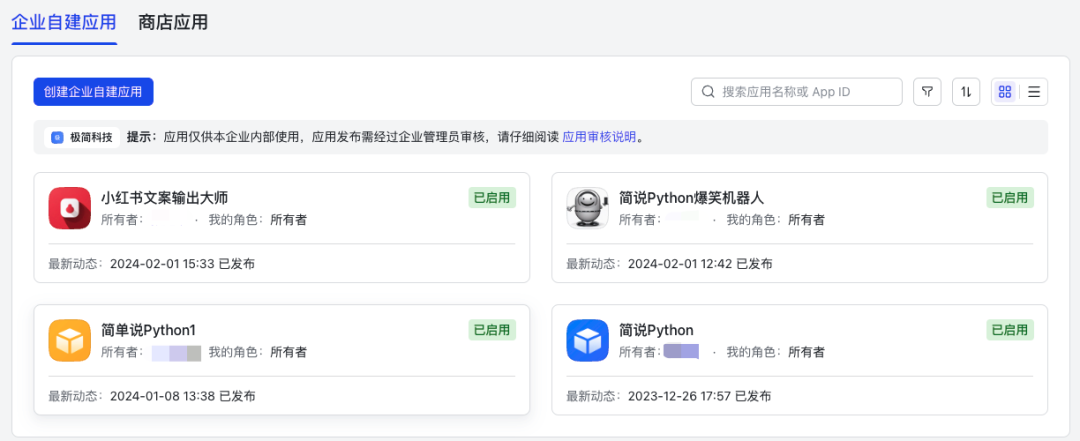
Task: Click 已启用 badge on 小红书文案输出大师
Action: (492, 198)
